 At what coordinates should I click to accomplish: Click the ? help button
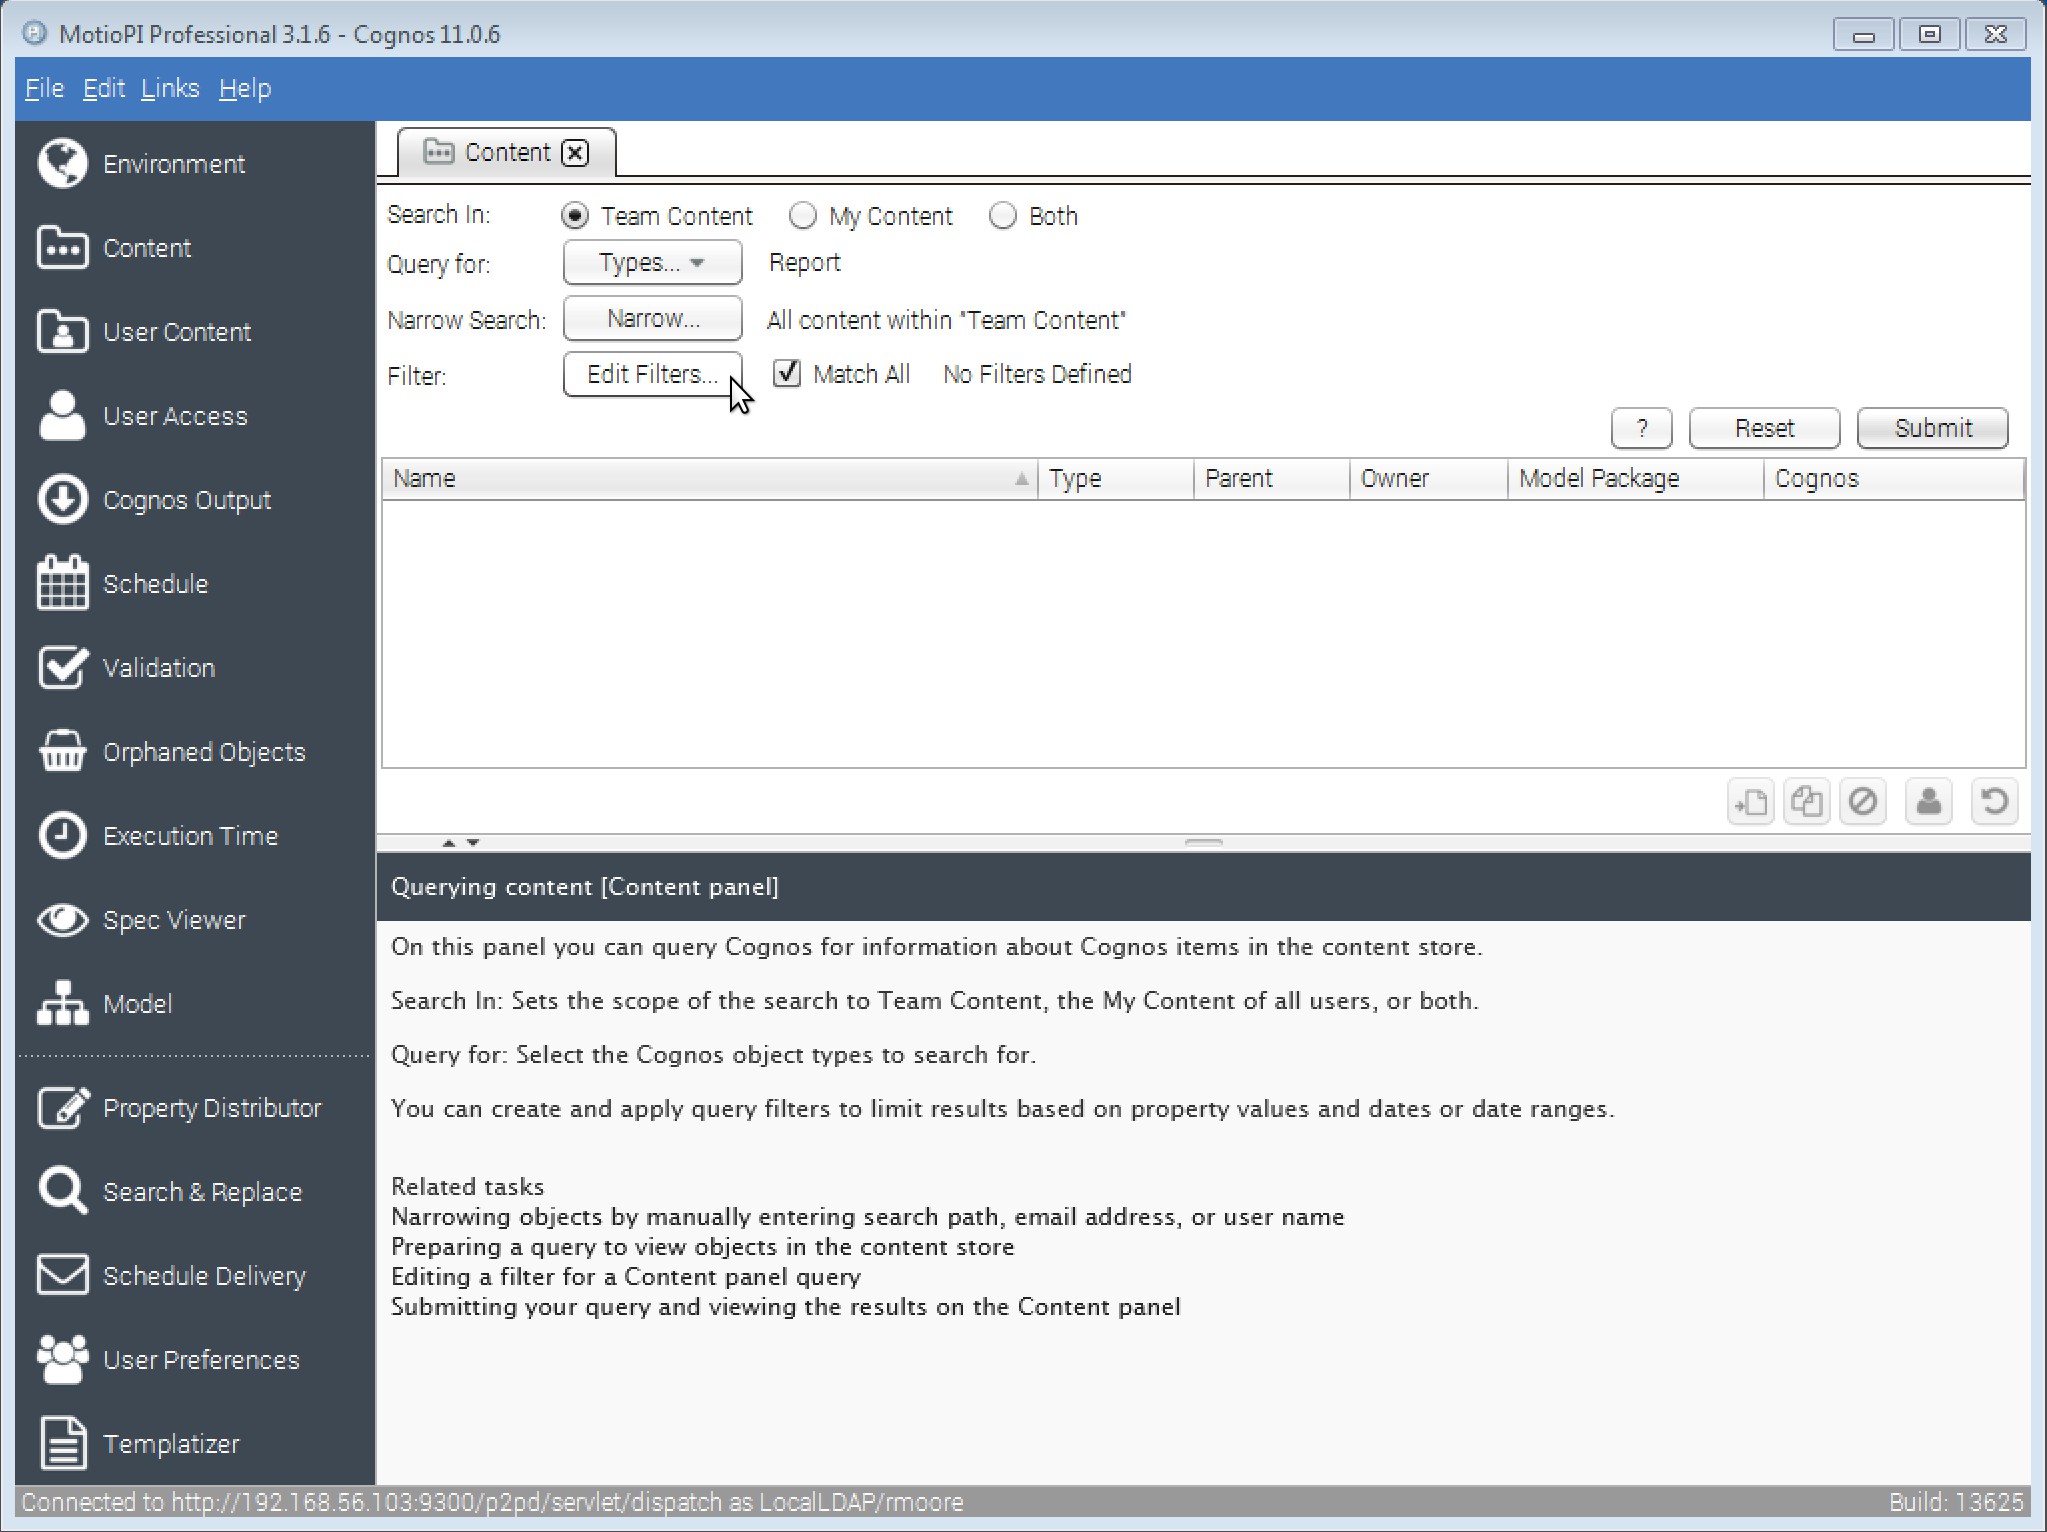coord(1642,429)
